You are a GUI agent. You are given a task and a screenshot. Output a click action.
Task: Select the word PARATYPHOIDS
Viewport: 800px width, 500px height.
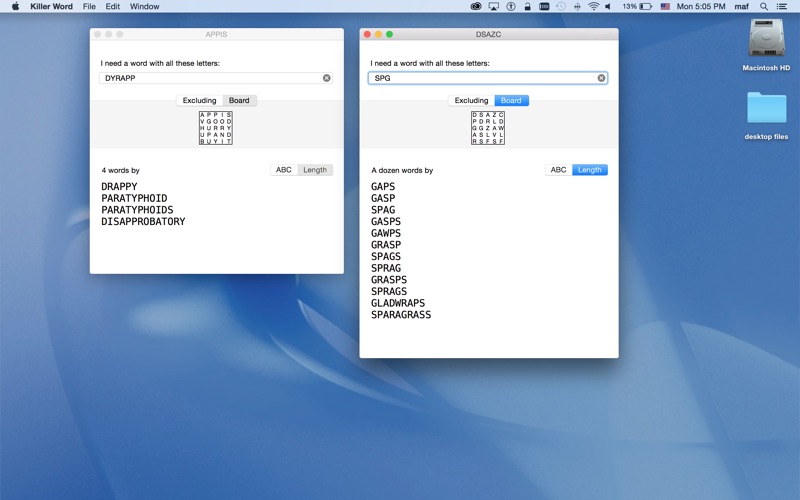137,210
